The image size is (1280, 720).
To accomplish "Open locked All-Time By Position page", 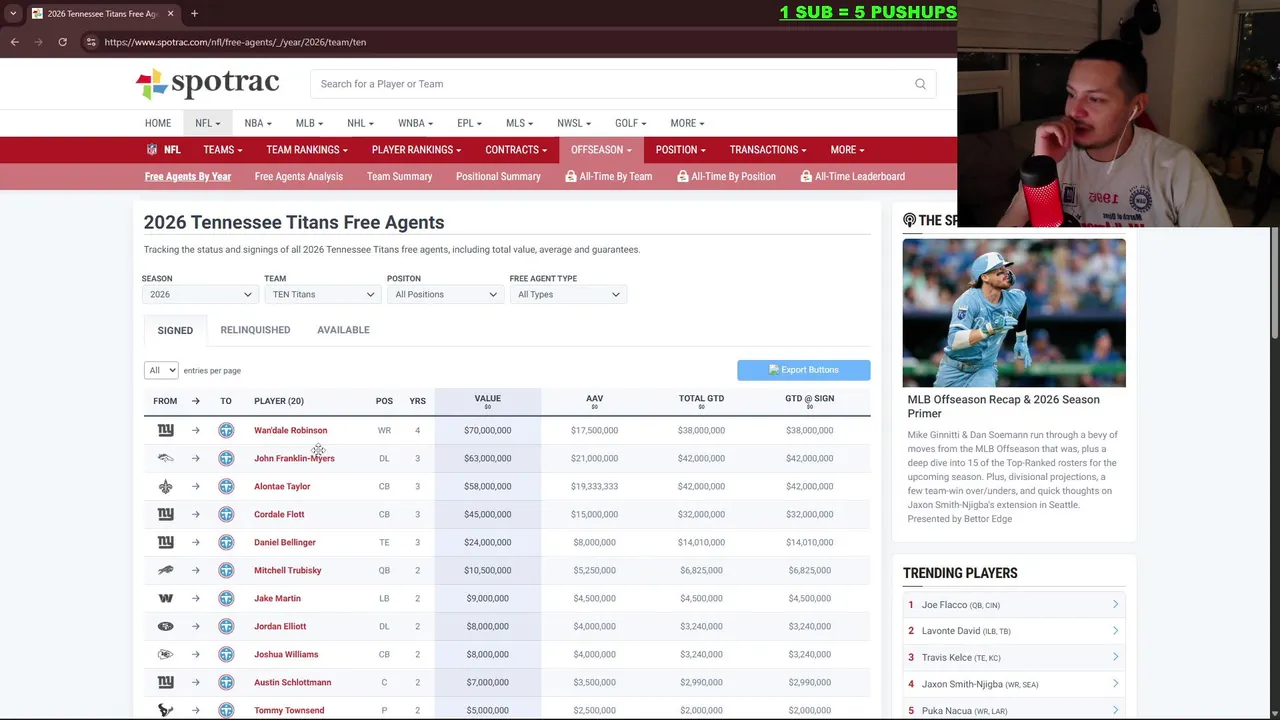I will [726, 176].
